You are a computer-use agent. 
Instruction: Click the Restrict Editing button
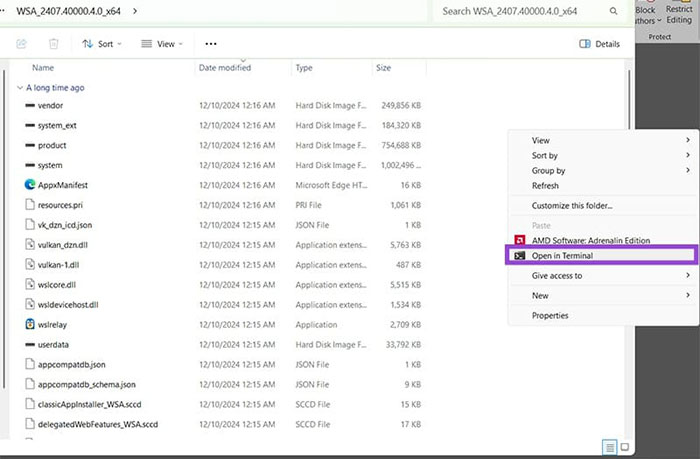click(x=679, y=15)
